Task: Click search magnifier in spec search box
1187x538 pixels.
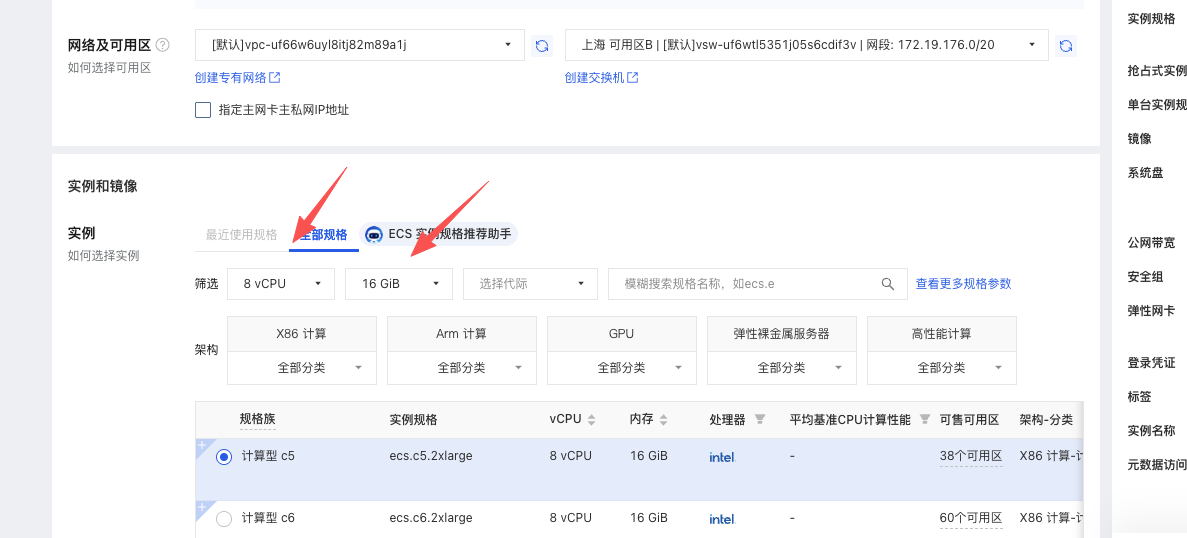Action: point(887,284)
